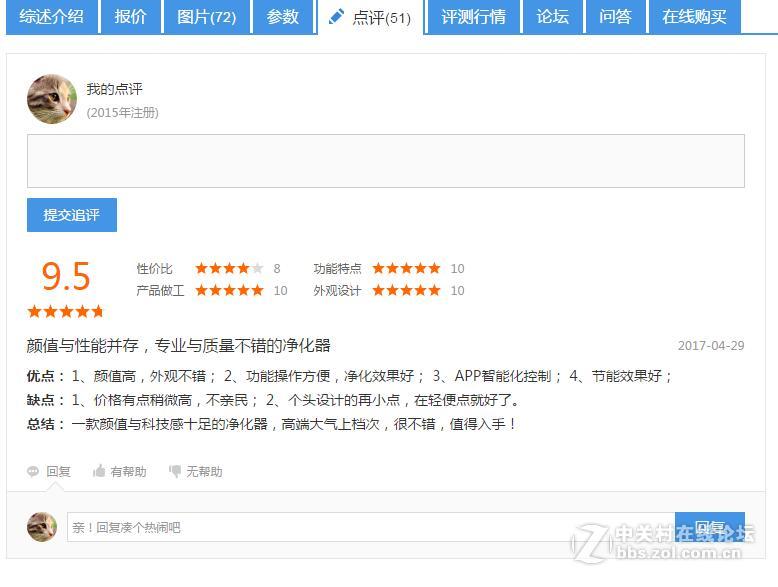Click the (2015年注册) registration text

[123, 113]
